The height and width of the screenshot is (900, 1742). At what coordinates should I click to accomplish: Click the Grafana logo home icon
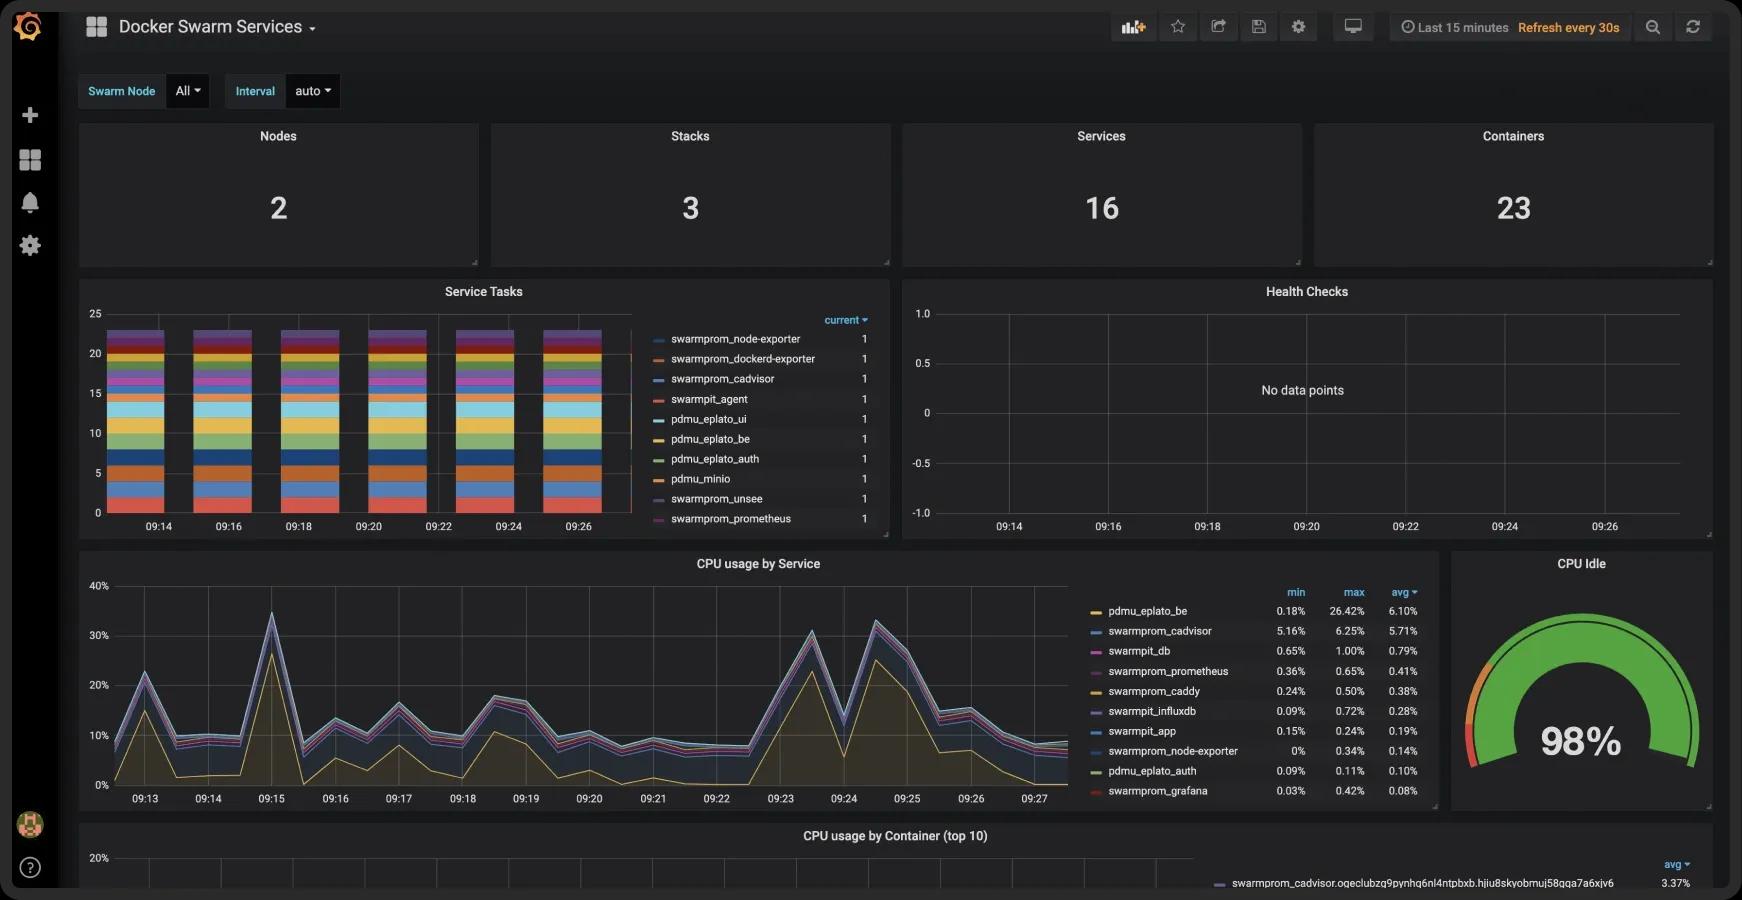28,27
